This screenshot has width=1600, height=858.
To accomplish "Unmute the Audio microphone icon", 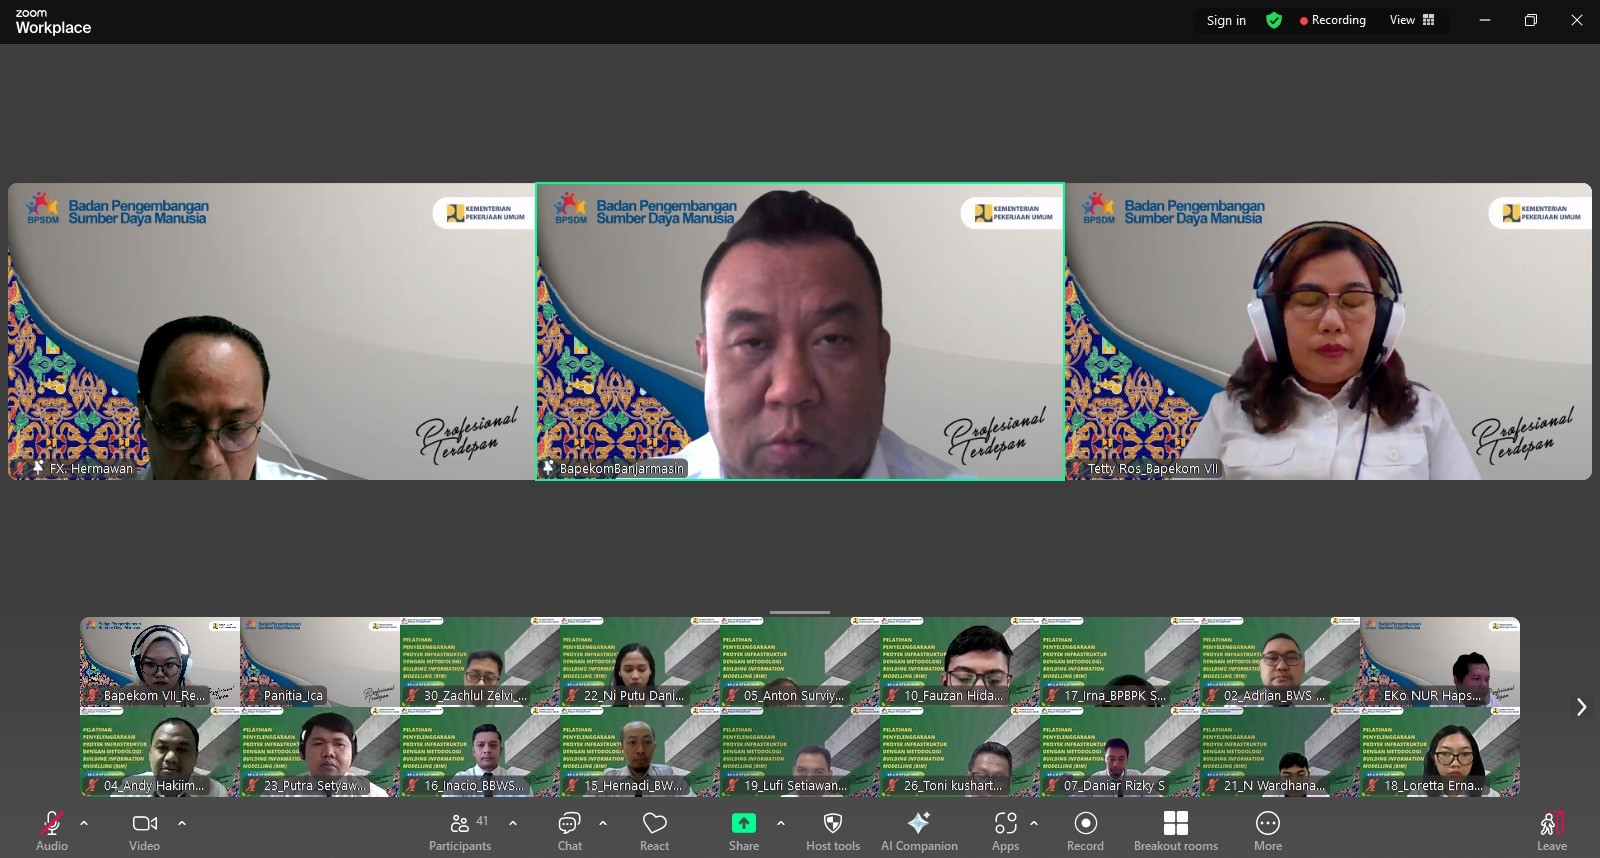I will pos(52,823).
